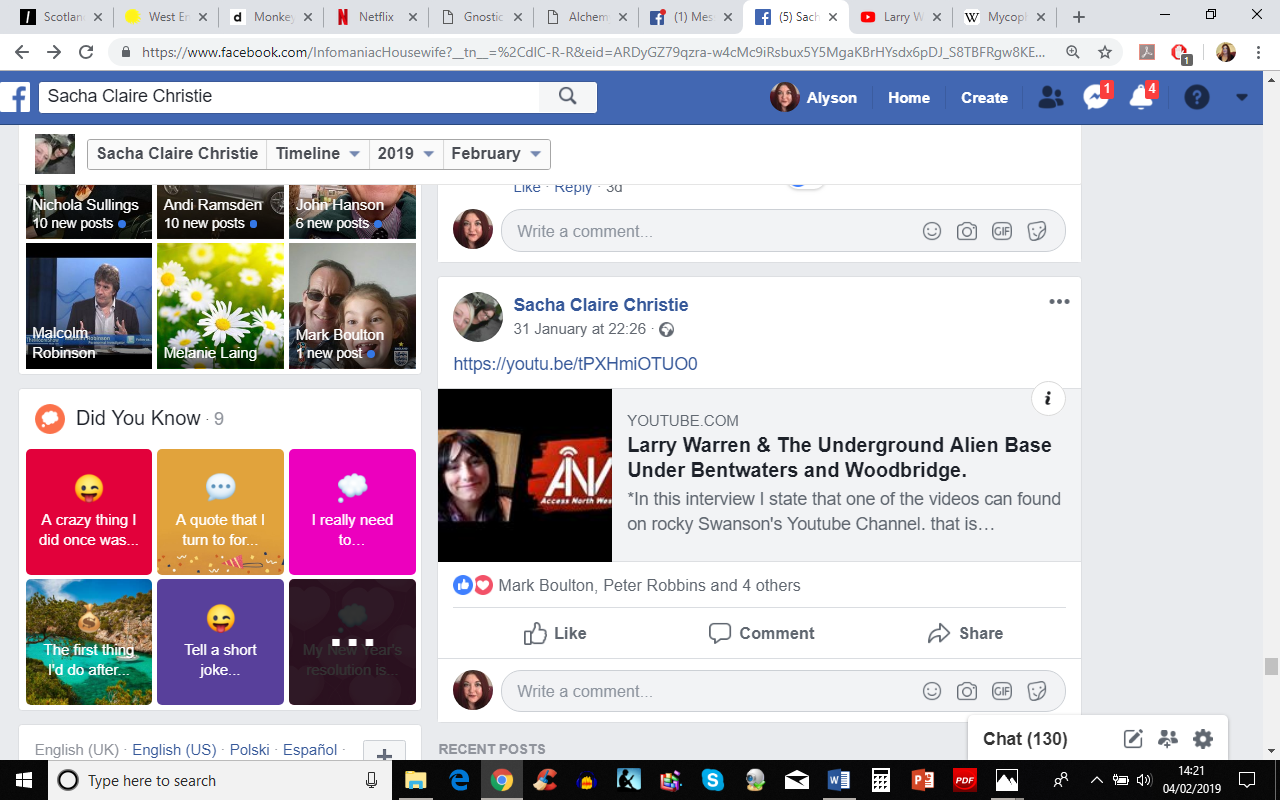Like the Larry Warren video post
This screenshot has width=1280, height=800.
555,633
